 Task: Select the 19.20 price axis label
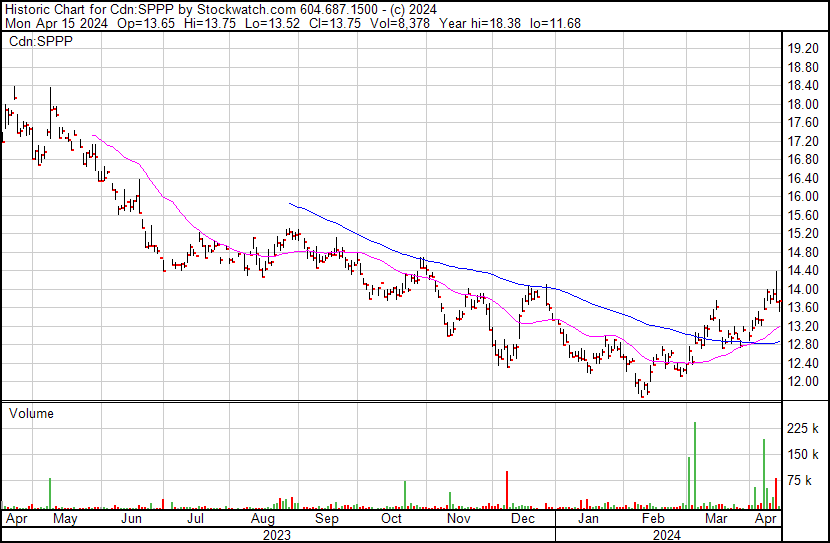tap(804, 48)
